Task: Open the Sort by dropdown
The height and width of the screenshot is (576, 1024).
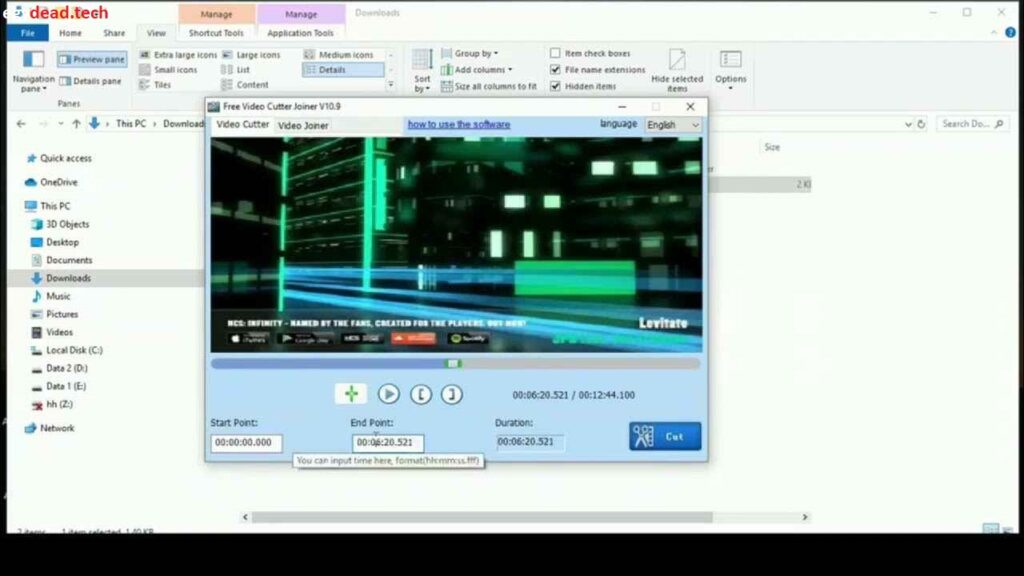Action: [419, 70]
